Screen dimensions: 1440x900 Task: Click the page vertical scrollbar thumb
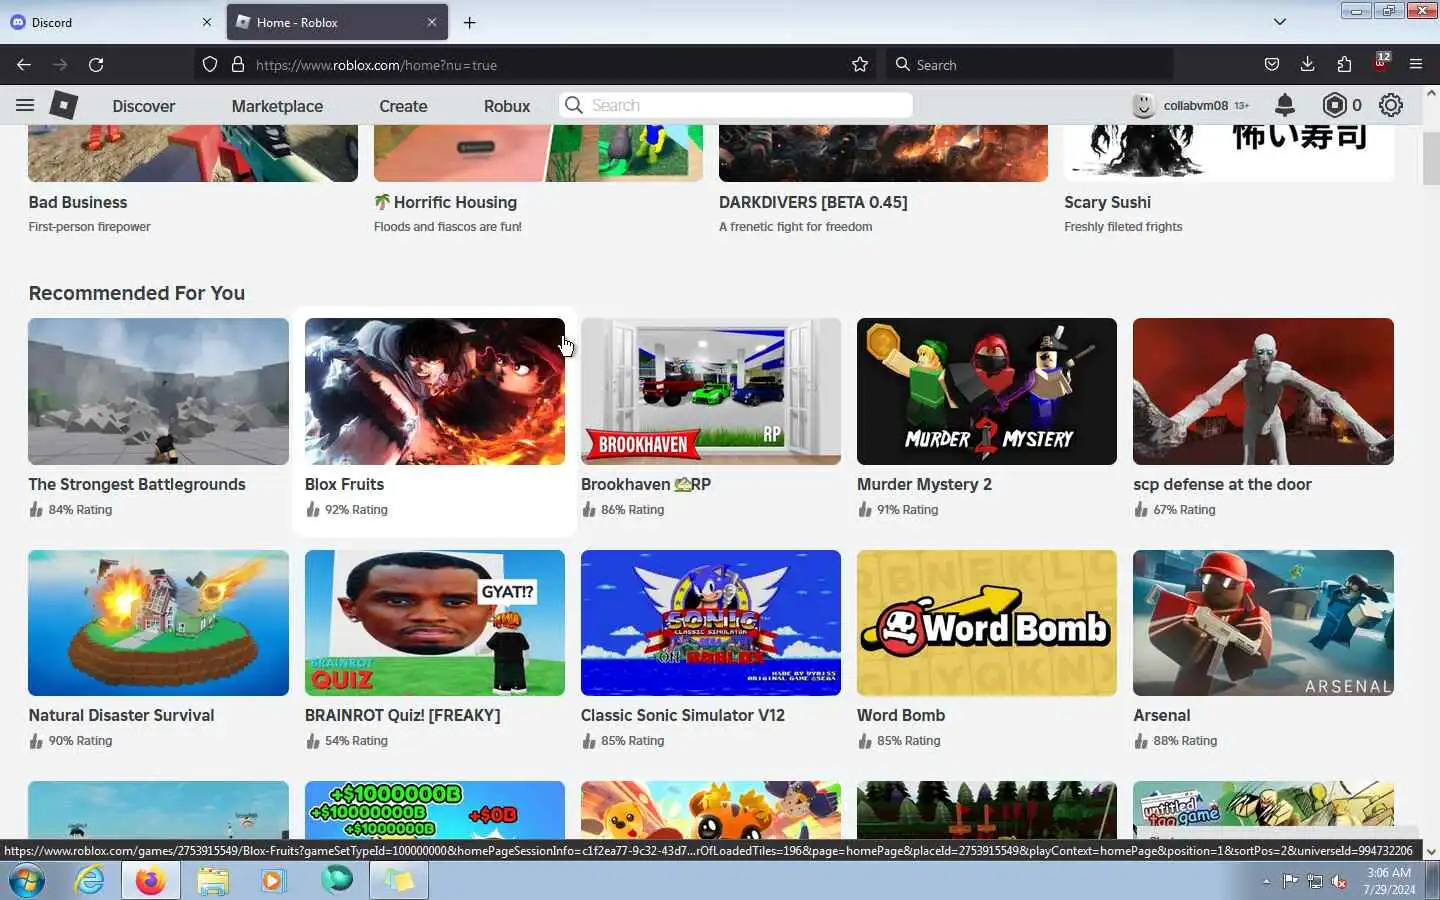tap(1431, 158)
